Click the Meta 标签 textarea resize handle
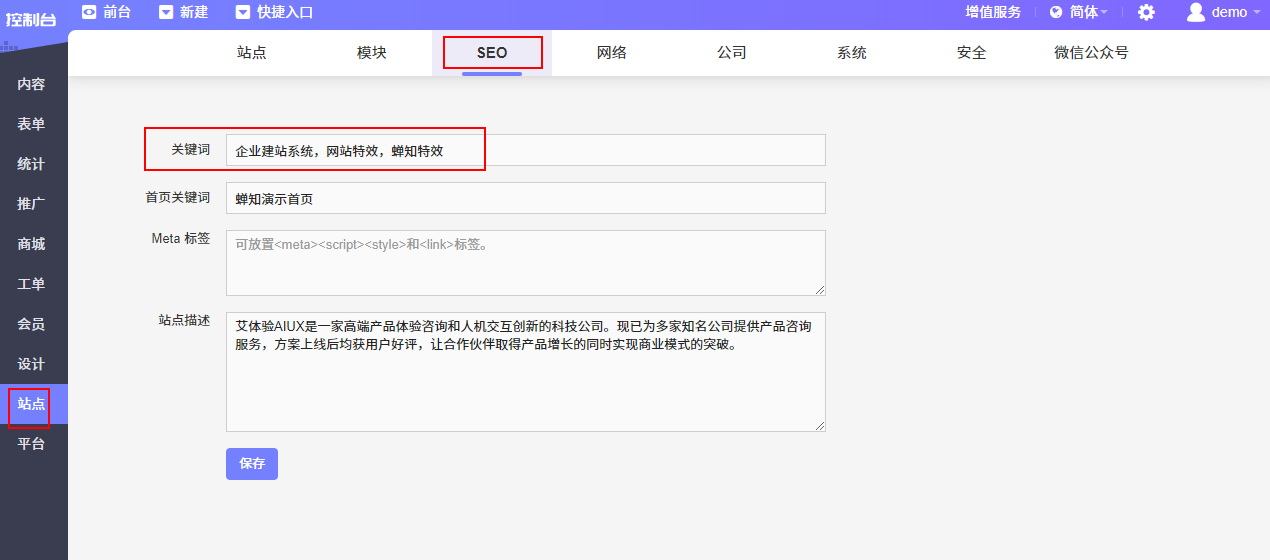The height and width of the screenshot is (560, 1270). pos(820,290)
